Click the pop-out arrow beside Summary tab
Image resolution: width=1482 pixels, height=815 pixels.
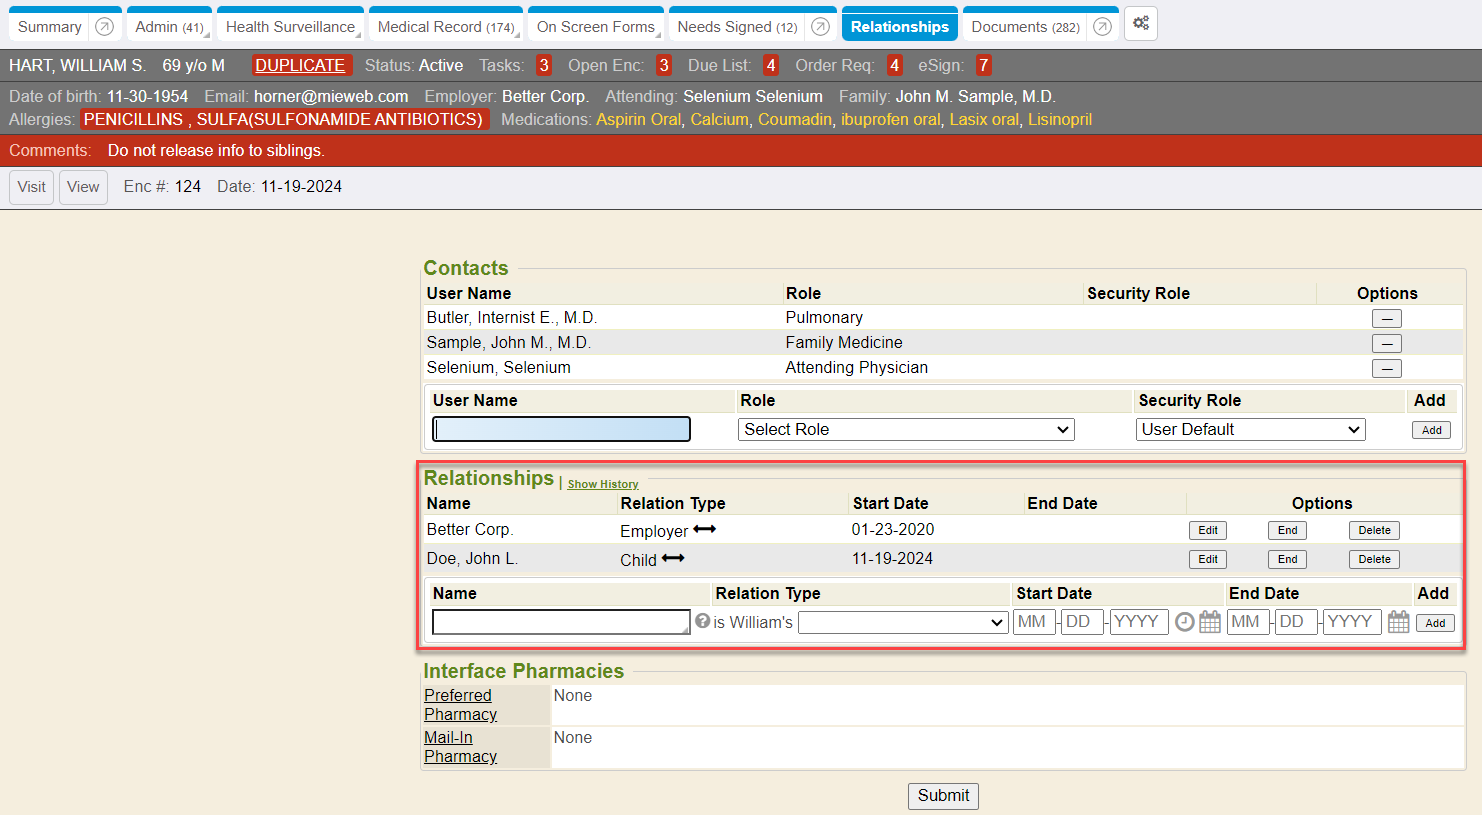pyautogui.click(x=104, y=27)
